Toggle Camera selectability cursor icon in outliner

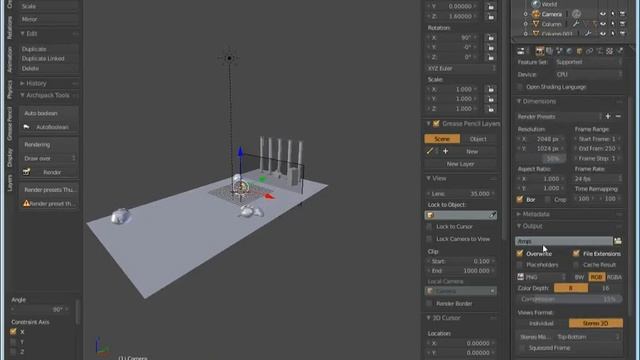[613, 14]
